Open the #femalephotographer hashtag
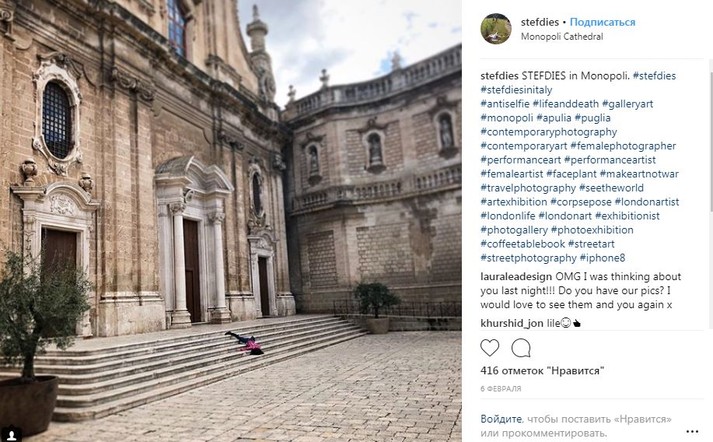 coord(623,146)
